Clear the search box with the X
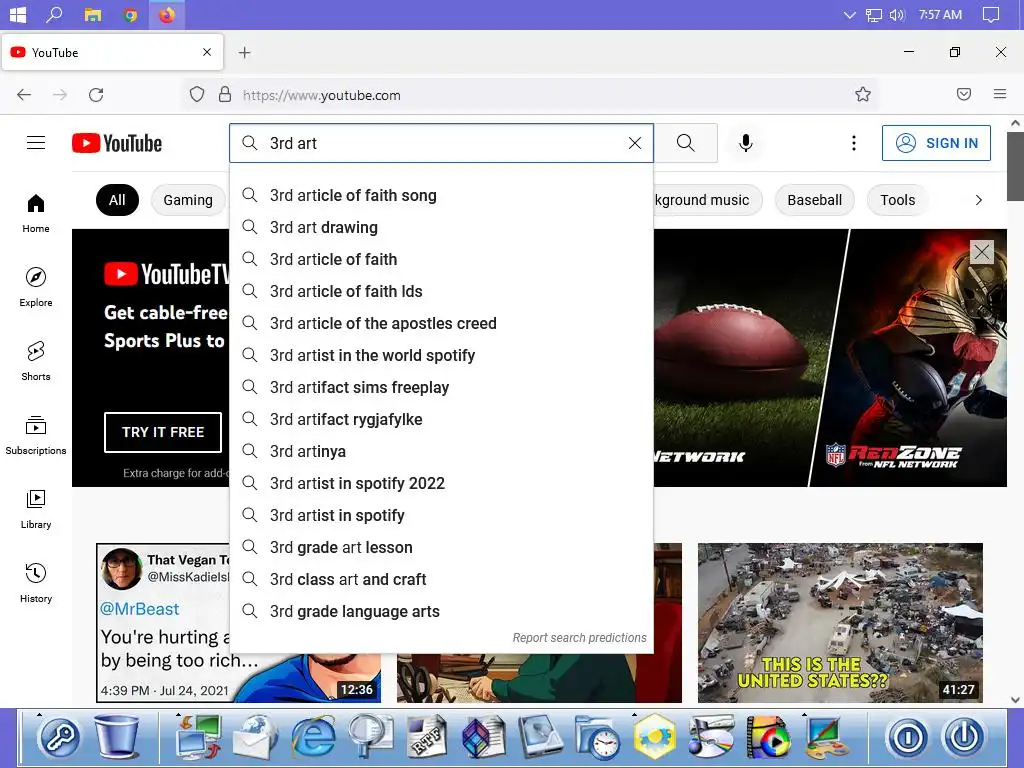 635,143
